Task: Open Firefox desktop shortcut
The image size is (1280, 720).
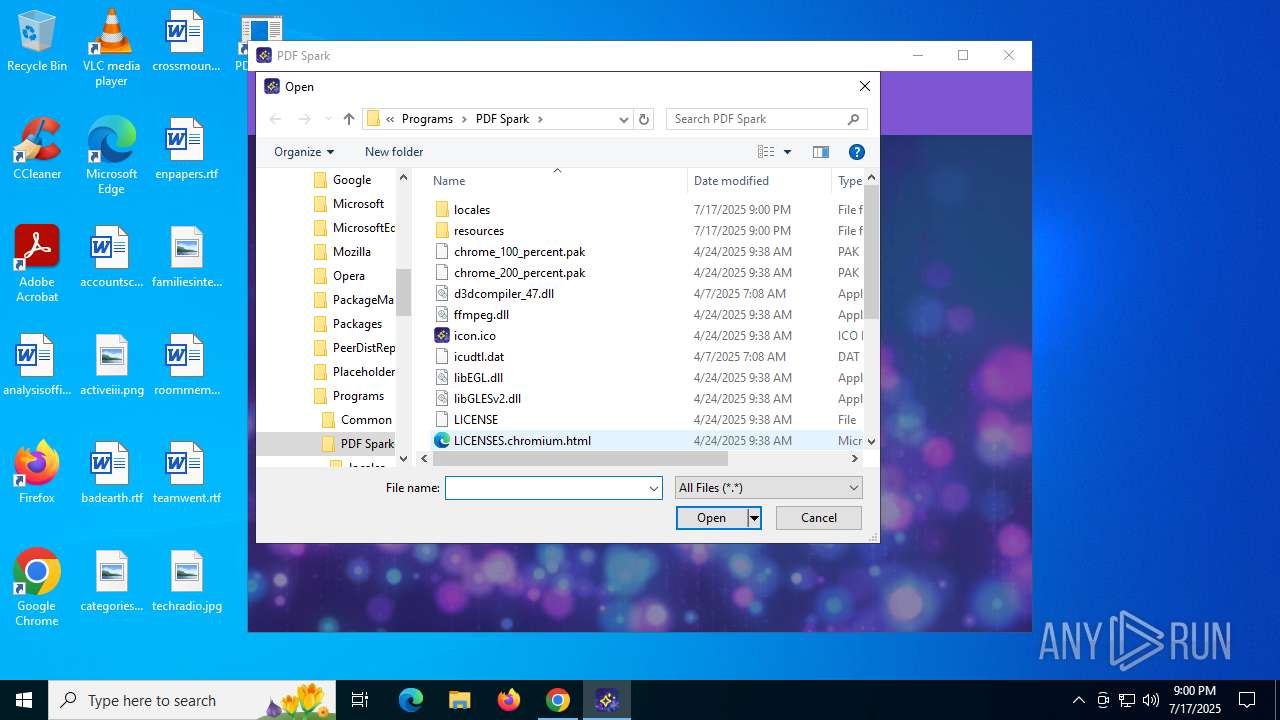Action: pyautogui.click(x=37, y=473)
